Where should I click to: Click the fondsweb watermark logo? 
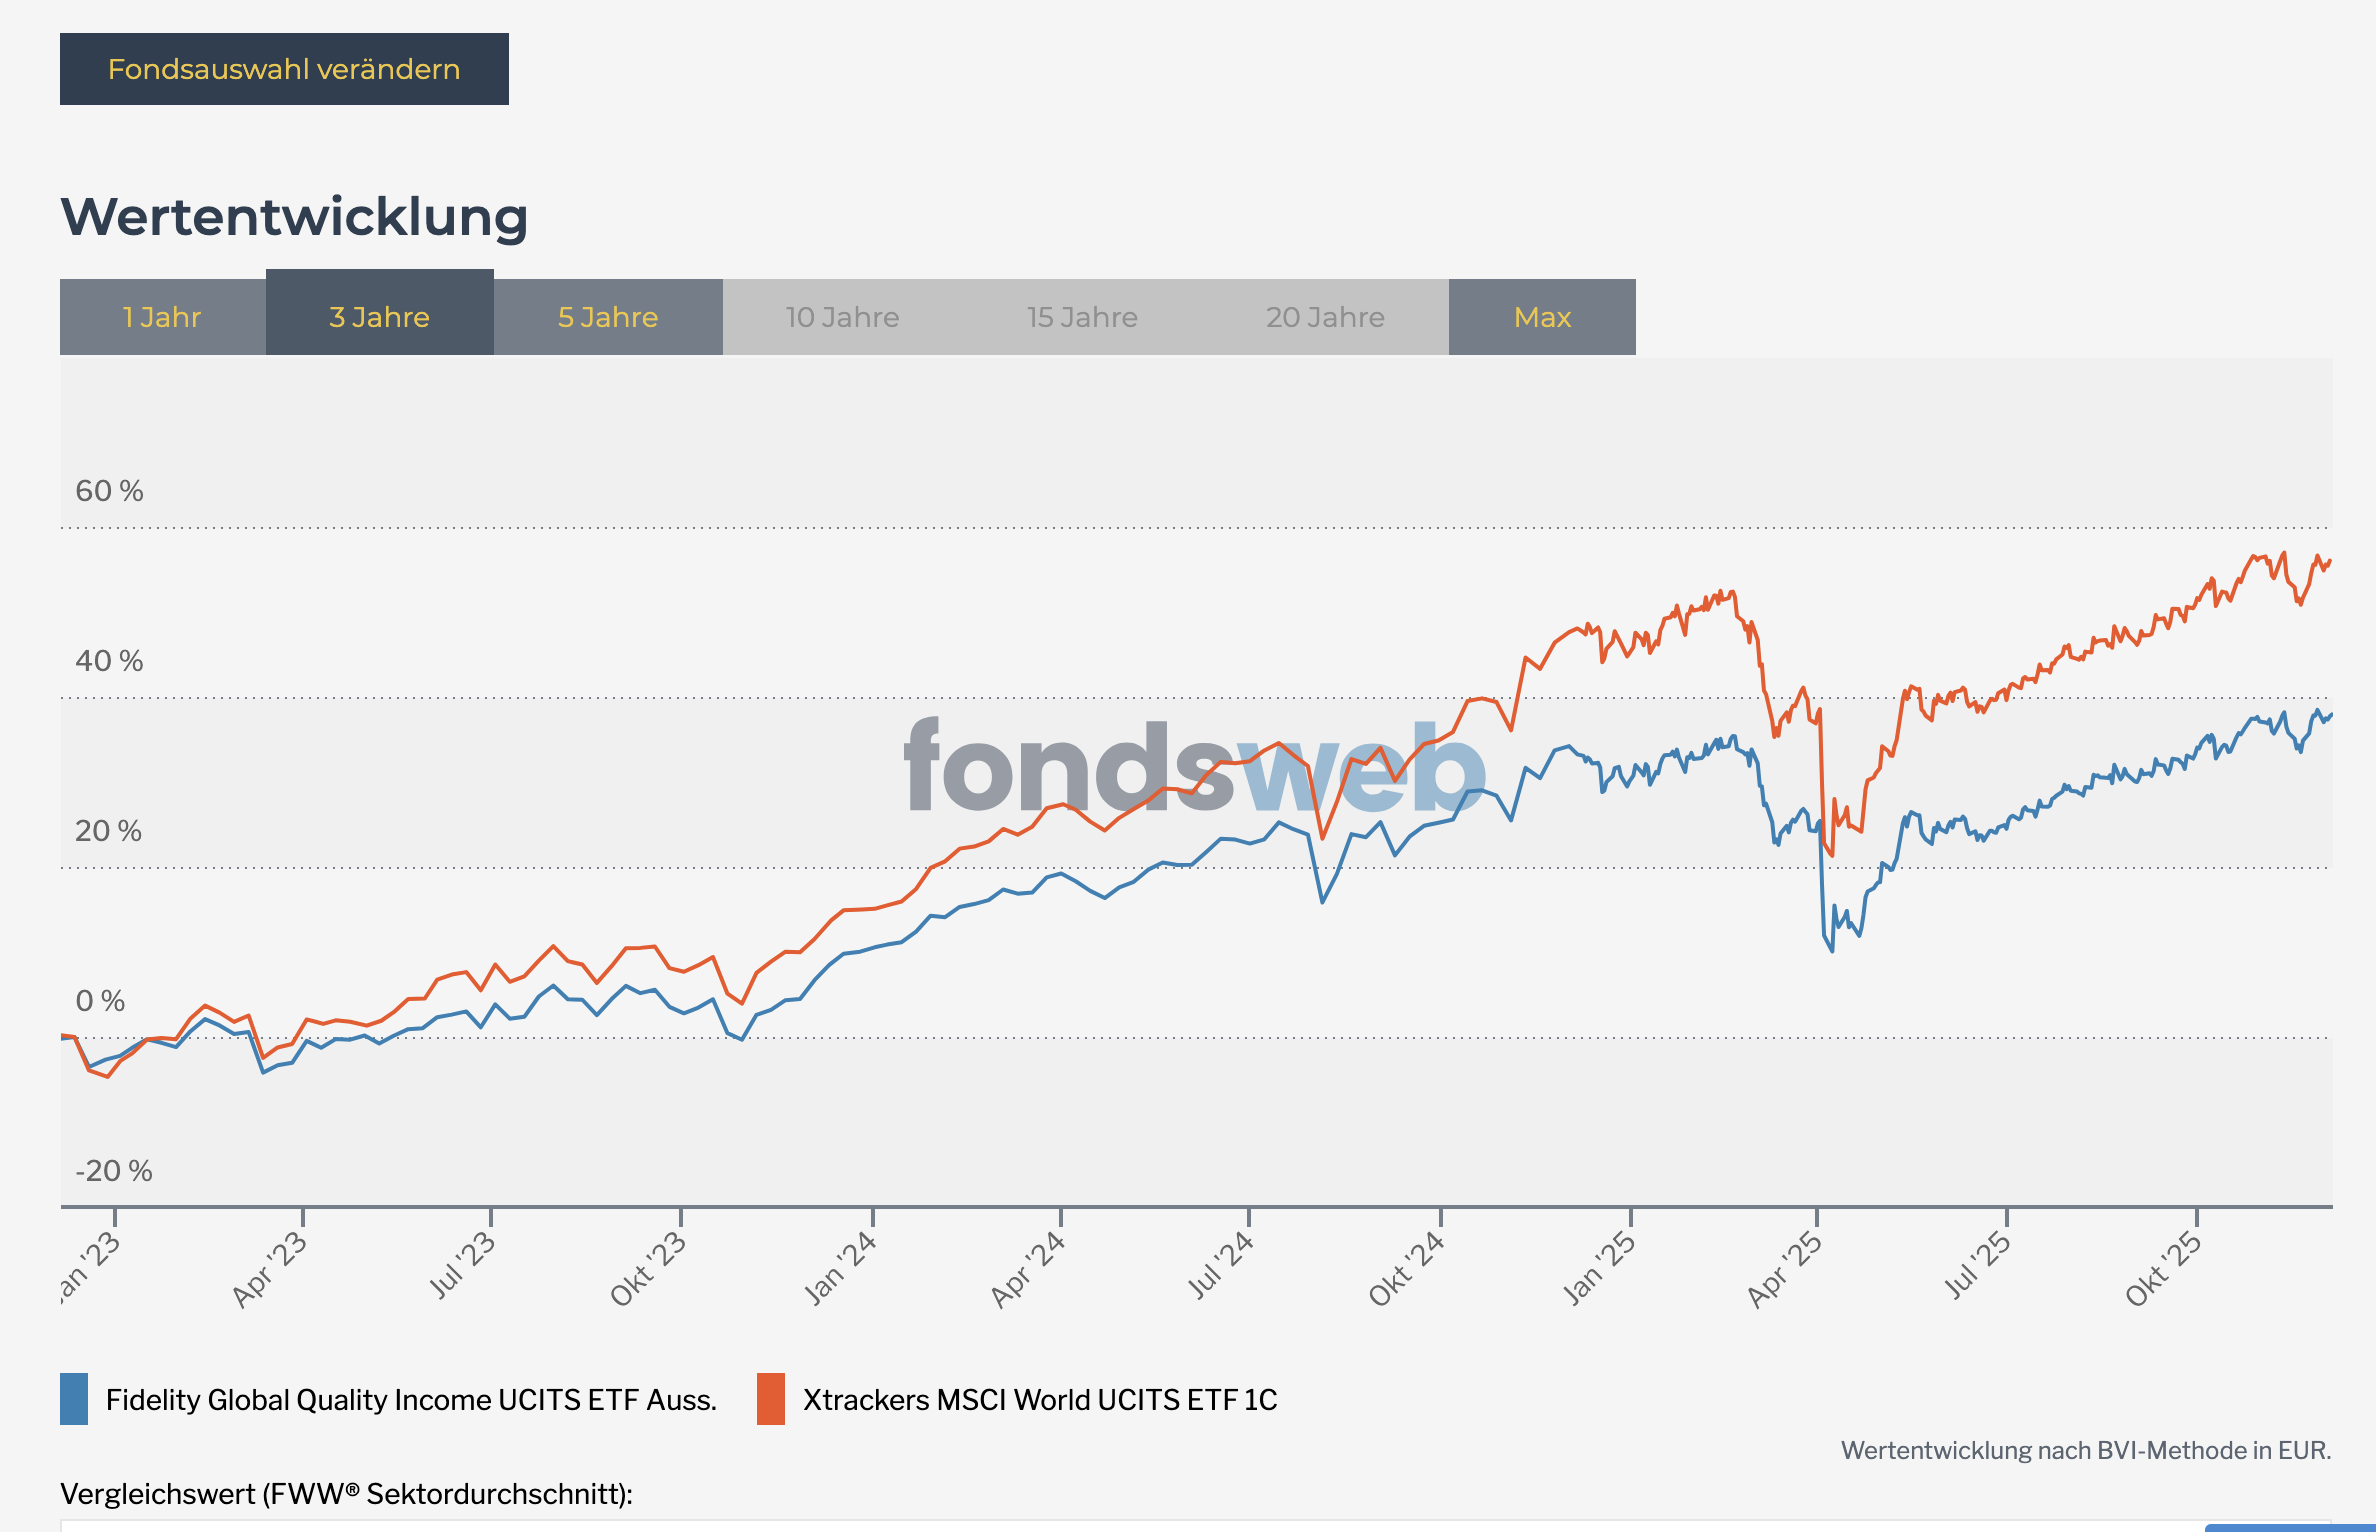(1194, 768)
